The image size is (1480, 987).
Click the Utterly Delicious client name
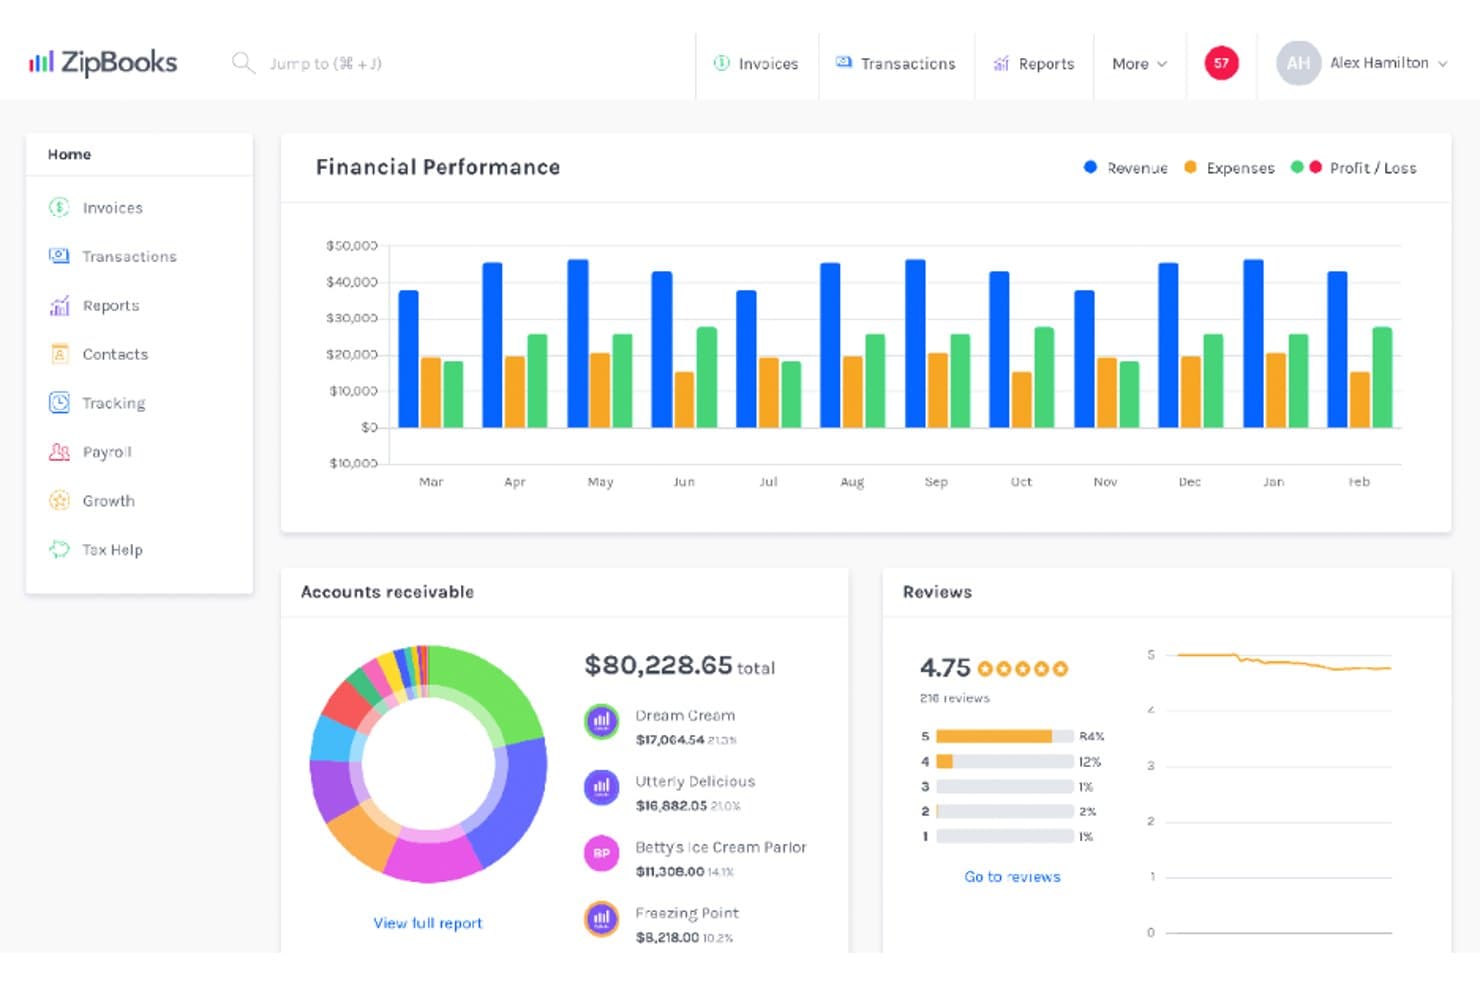click(x=695, y=781)
